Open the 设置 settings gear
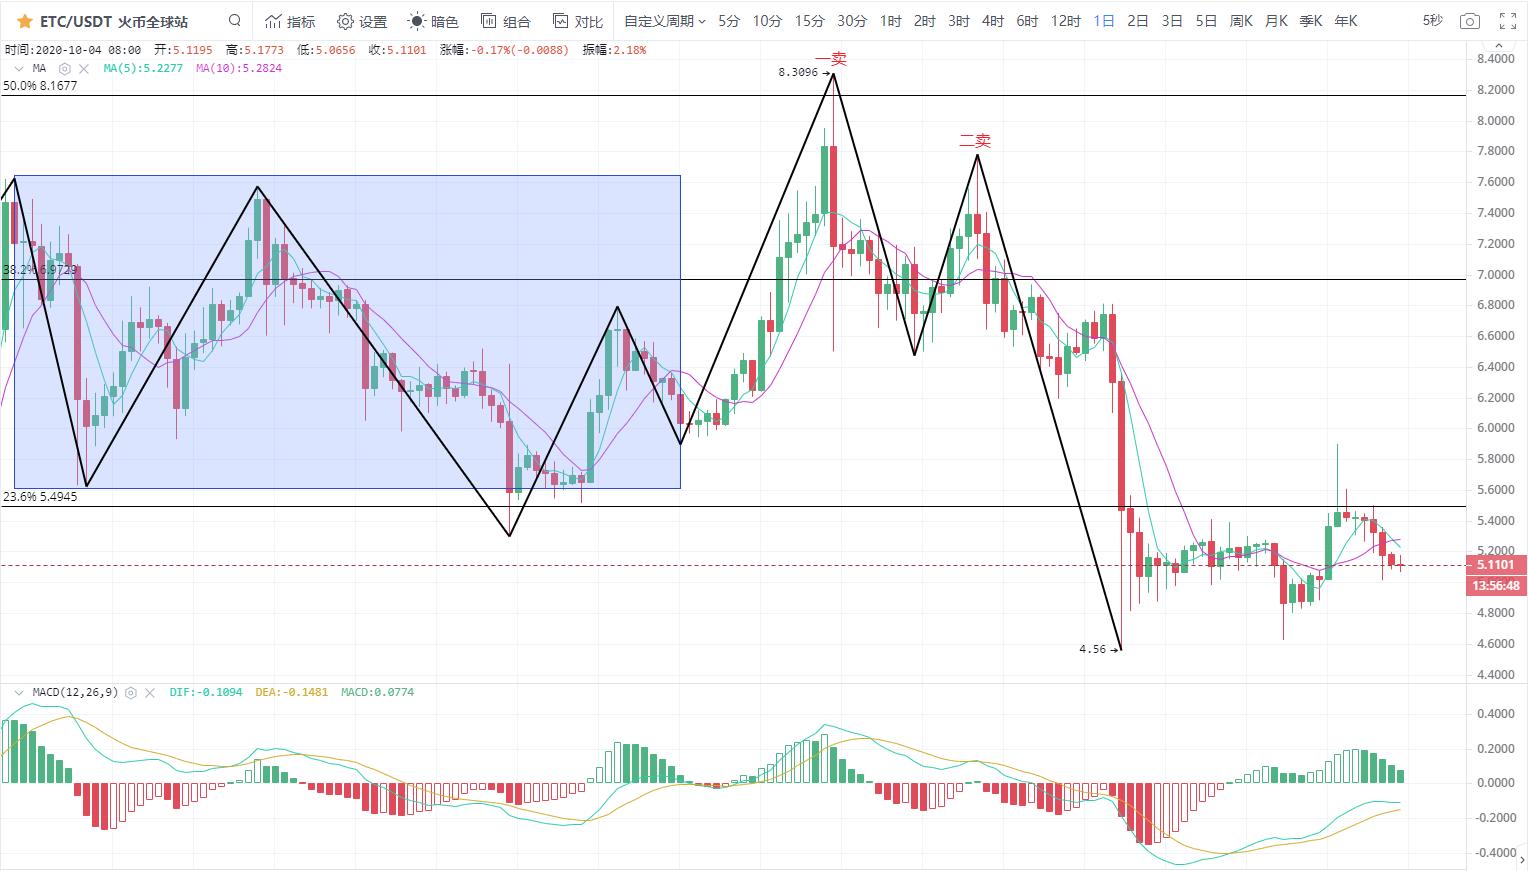1528x871 pixels. (x=362, y=21)
